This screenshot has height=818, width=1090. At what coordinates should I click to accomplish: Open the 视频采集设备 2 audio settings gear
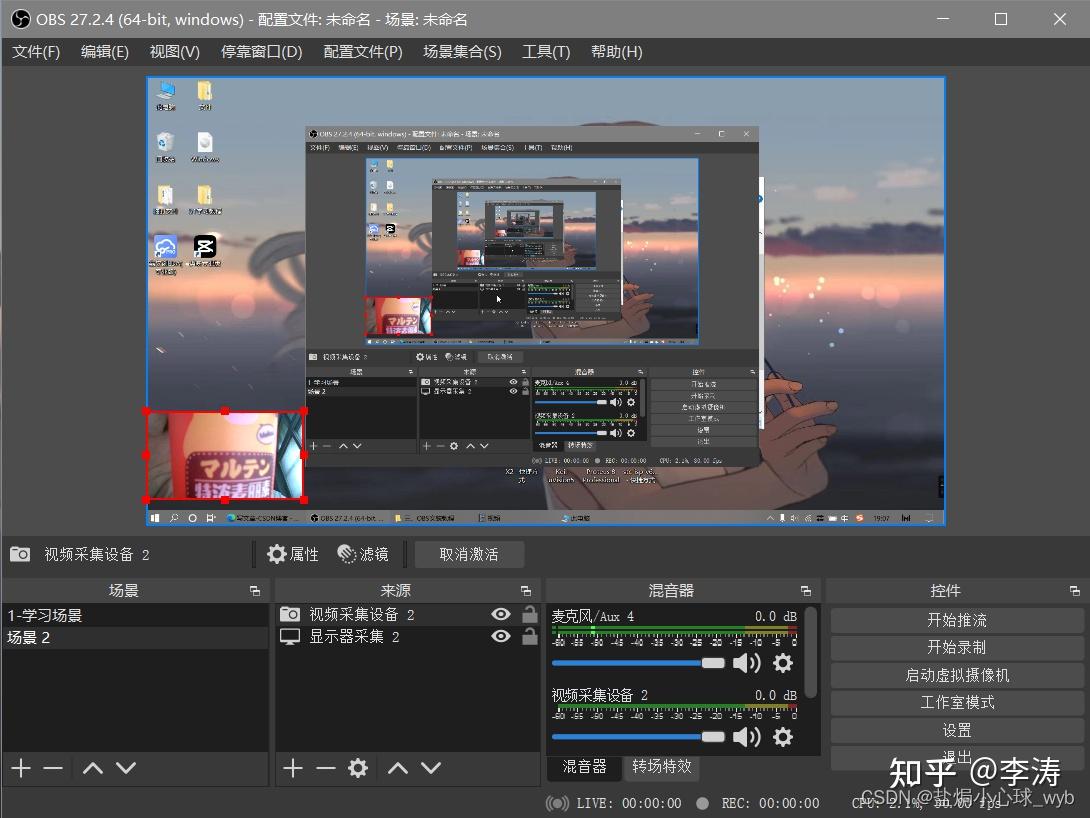tap(783, 737)
